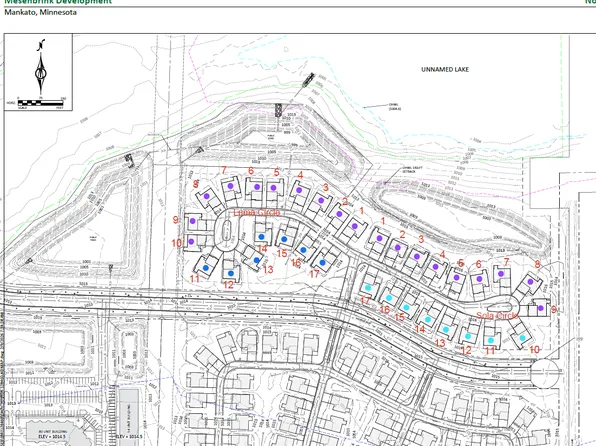
Task: Select cyan dot above Sola Circle lot 17
Action: 368,288
